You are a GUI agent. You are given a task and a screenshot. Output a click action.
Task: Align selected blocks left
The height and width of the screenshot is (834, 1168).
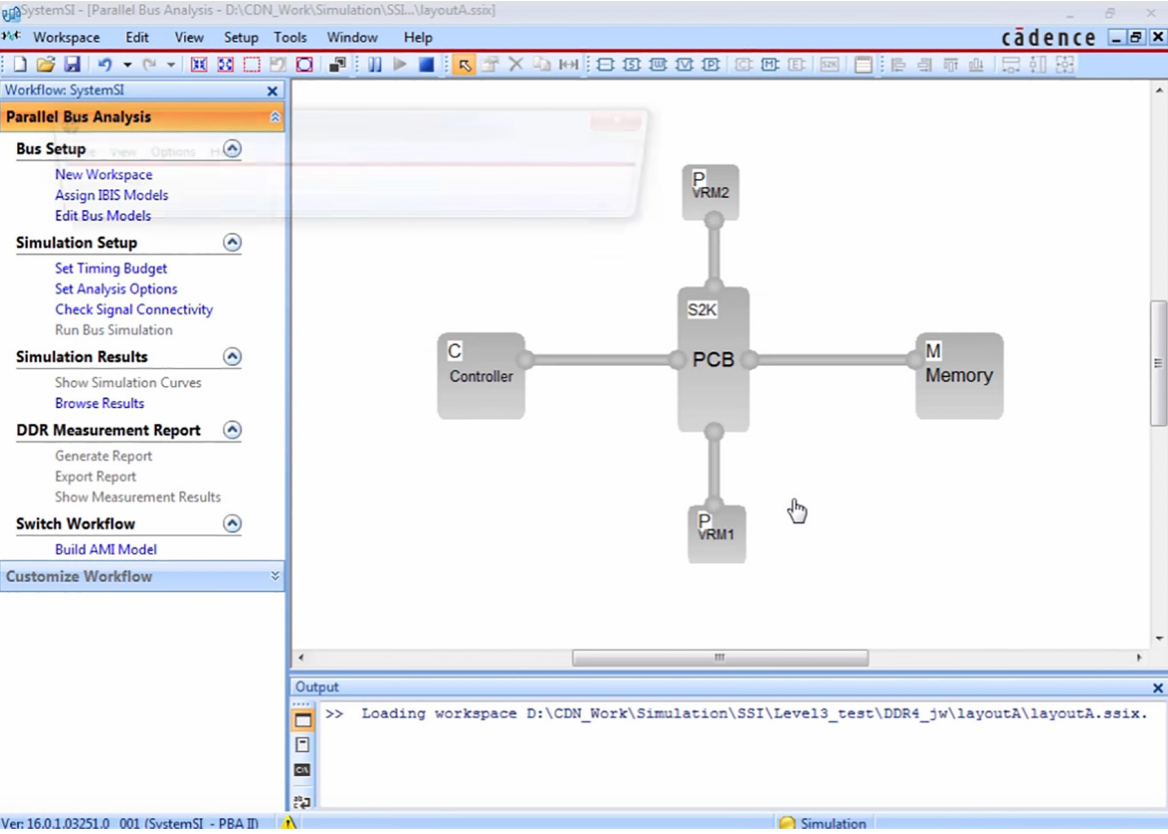[898, 65]
